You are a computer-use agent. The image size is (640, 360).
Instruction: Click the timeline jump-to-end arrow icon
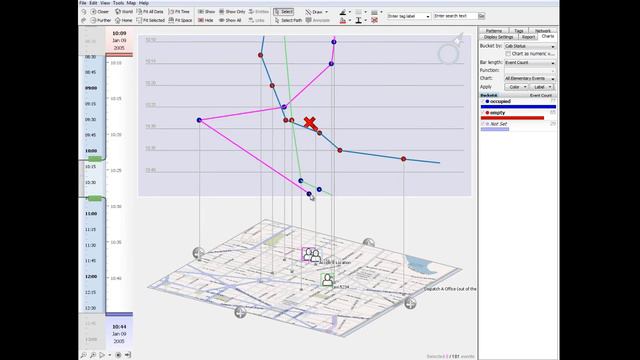tap(128, 355)
